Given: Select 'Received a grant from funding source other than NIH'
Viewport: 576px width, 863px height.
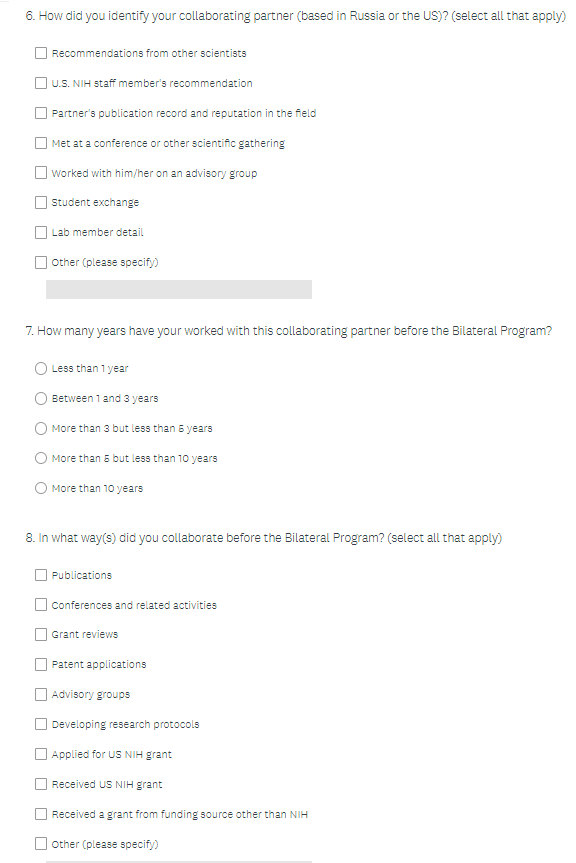Looking at the screenshot, I should [41, 813].
